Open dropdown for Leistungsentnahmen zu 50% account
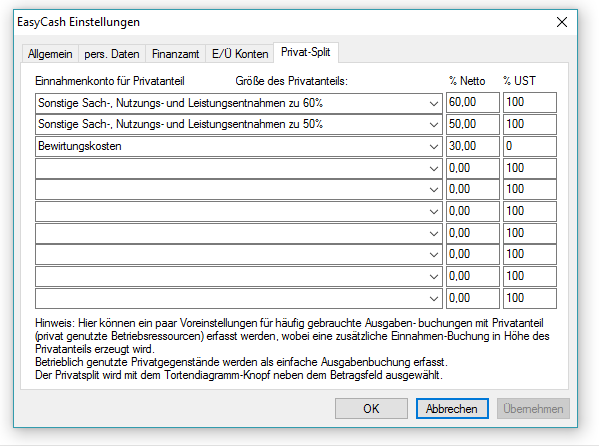 click(434, 125)
